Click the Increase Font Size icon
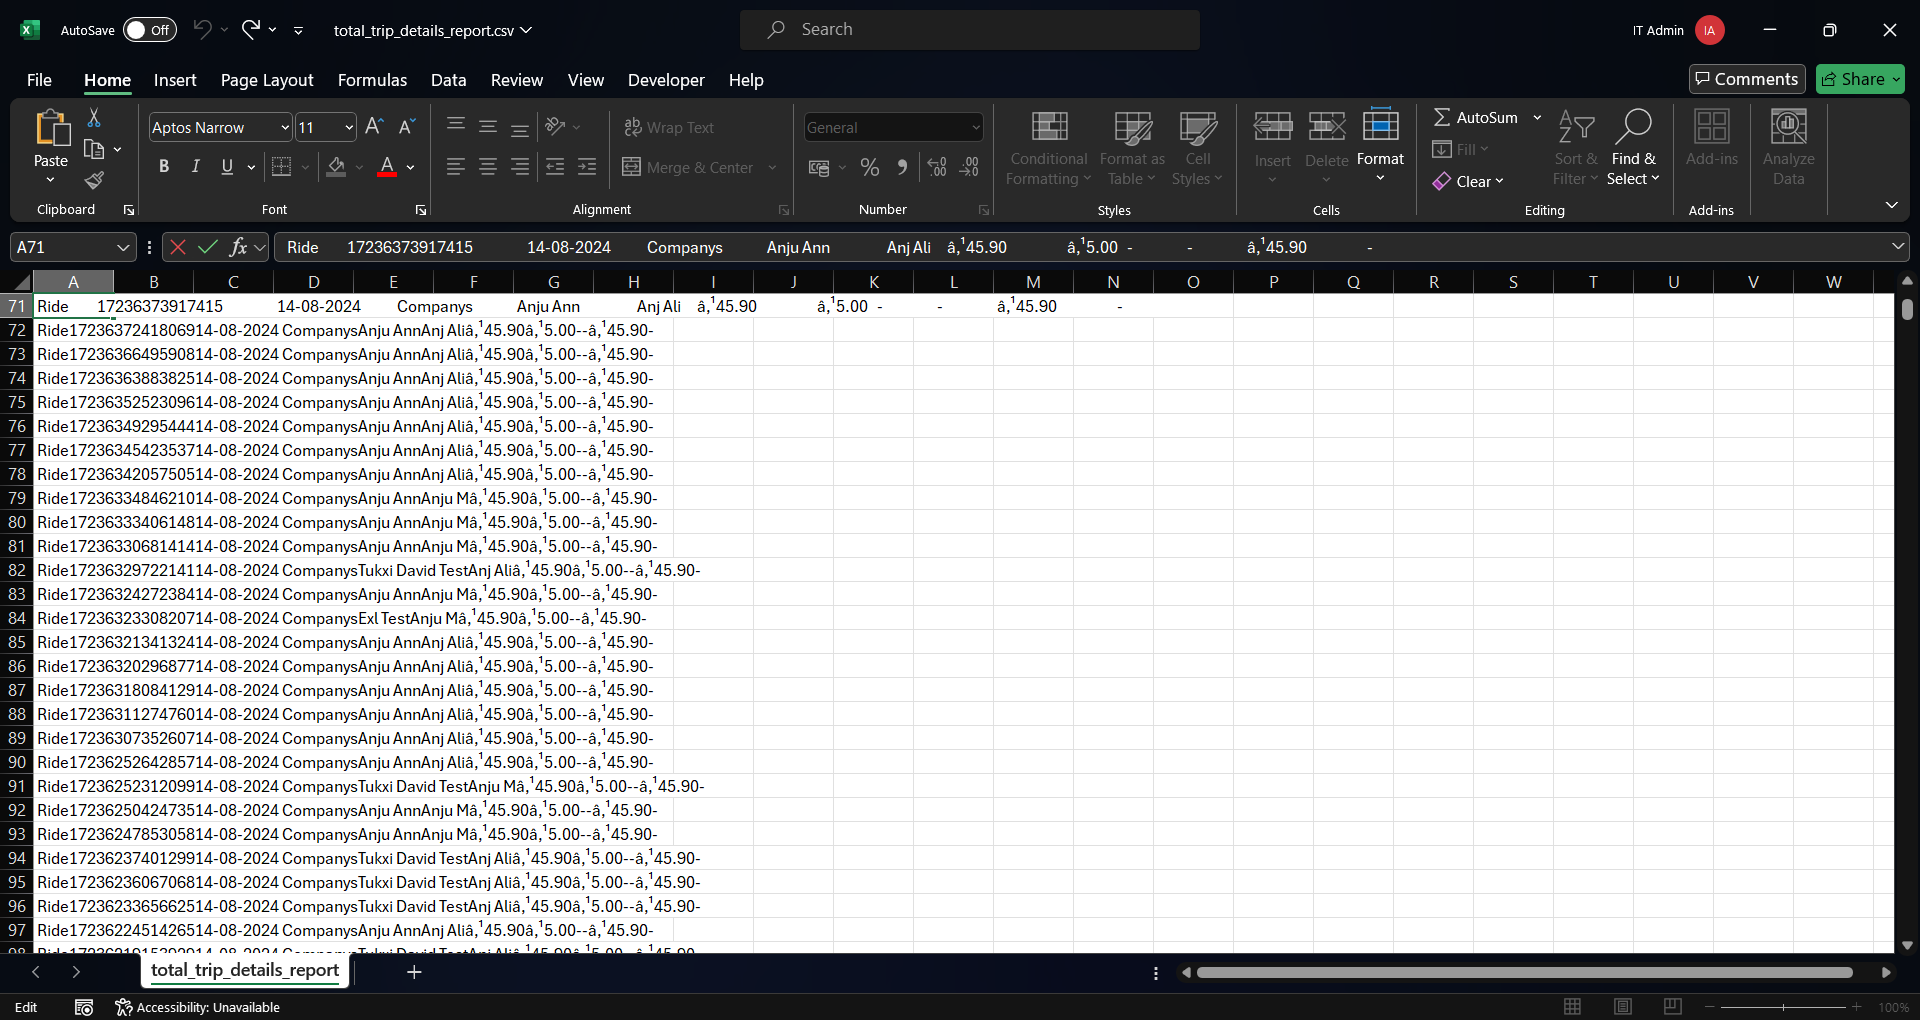The image size is (1920, 1020). pos(374,127)
